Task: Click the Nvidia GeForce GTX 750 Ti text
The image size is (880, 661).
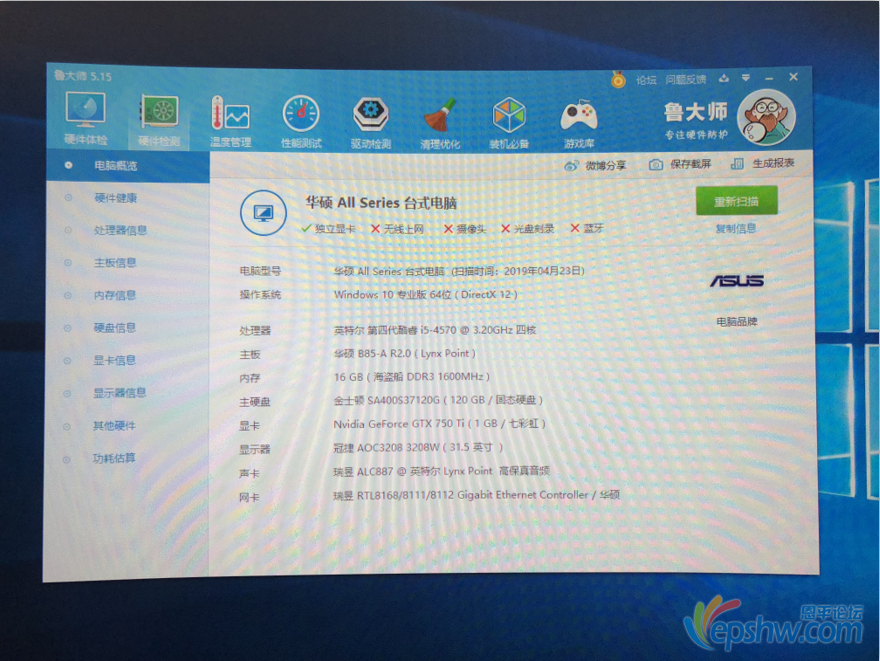Action: click(439, 424)
